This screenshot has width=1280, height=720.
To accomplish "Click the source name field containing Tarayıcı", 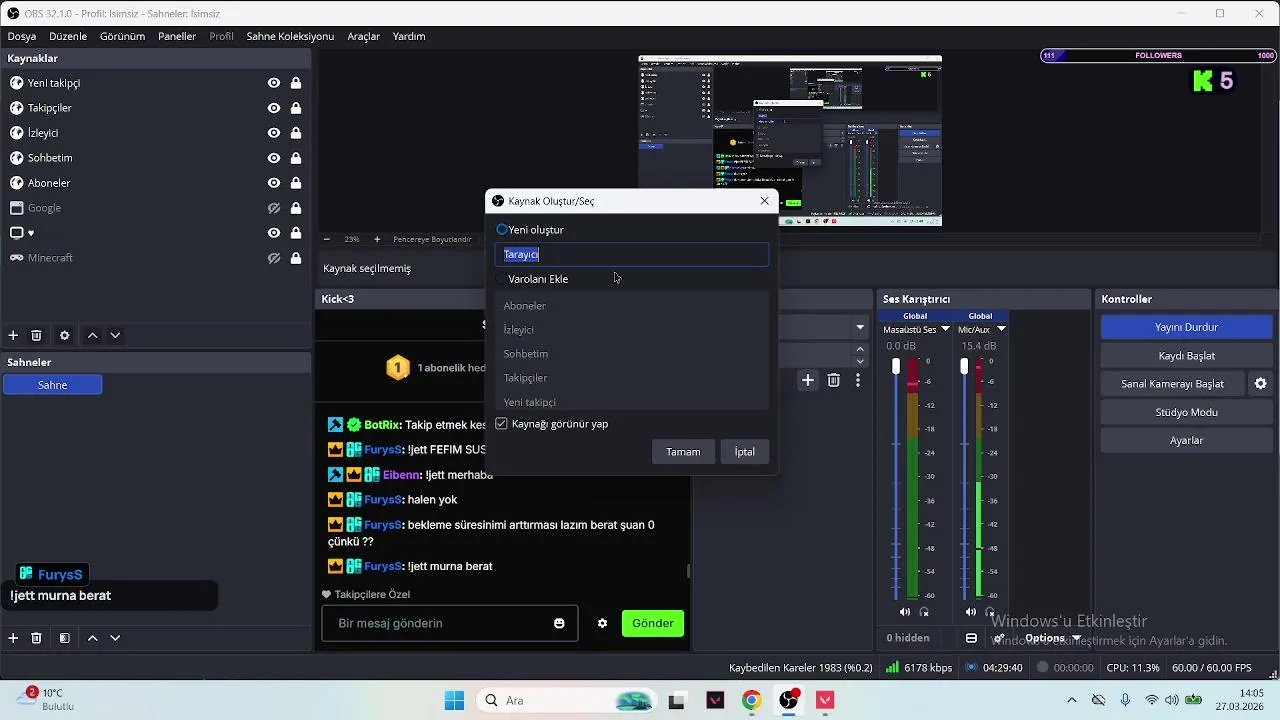I will point(632,254).
